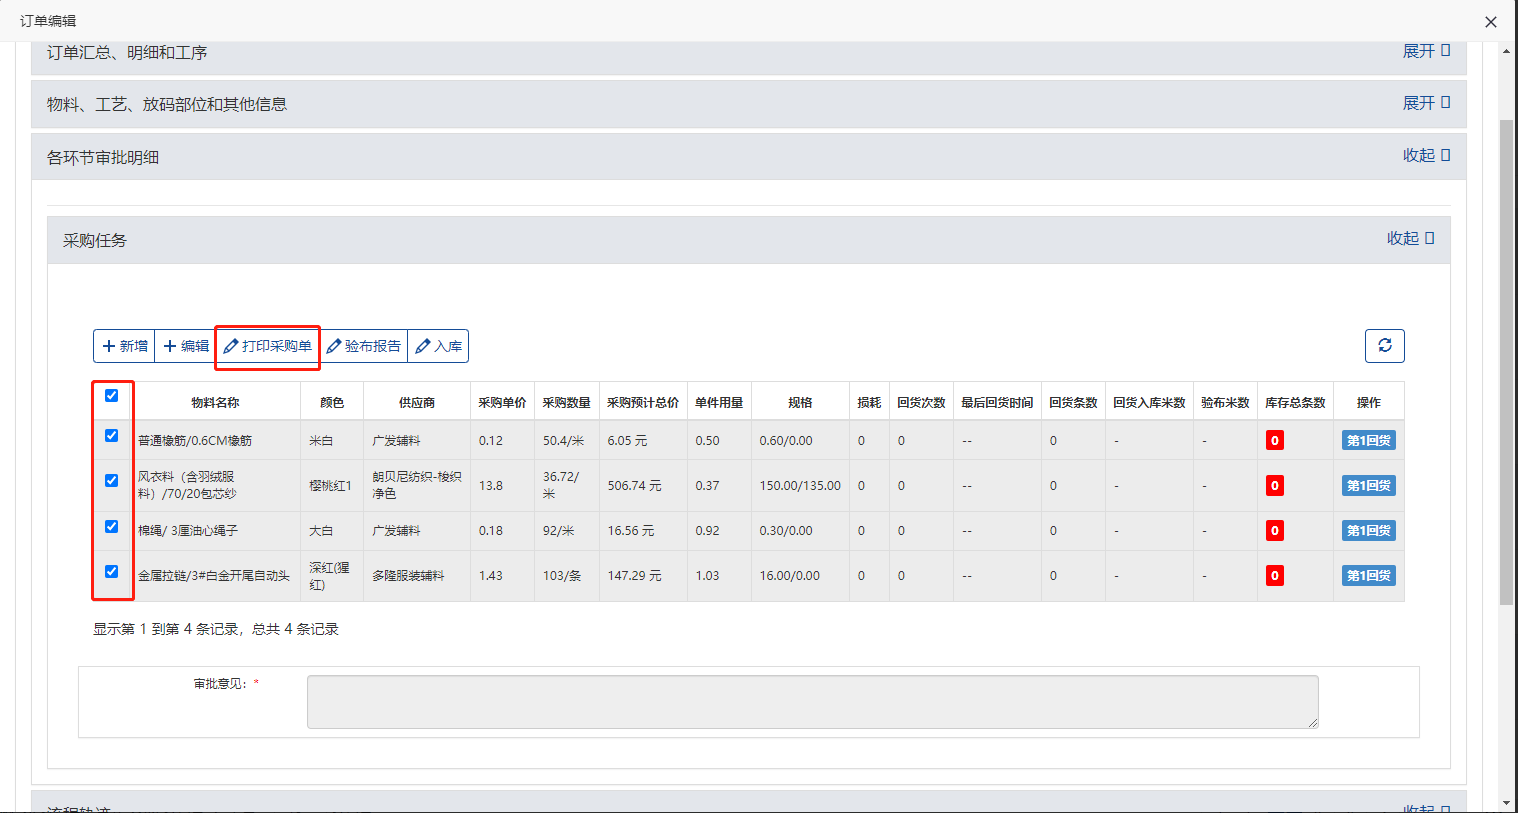This screenshot has width=1518, height=813.
Task: Click the refresh icon button
Action: coord(1384,346)
